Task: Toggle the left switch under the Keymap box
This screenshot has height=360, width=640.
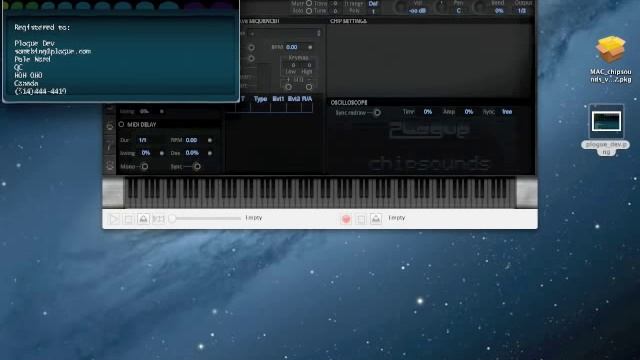Action: pos(289,87)
